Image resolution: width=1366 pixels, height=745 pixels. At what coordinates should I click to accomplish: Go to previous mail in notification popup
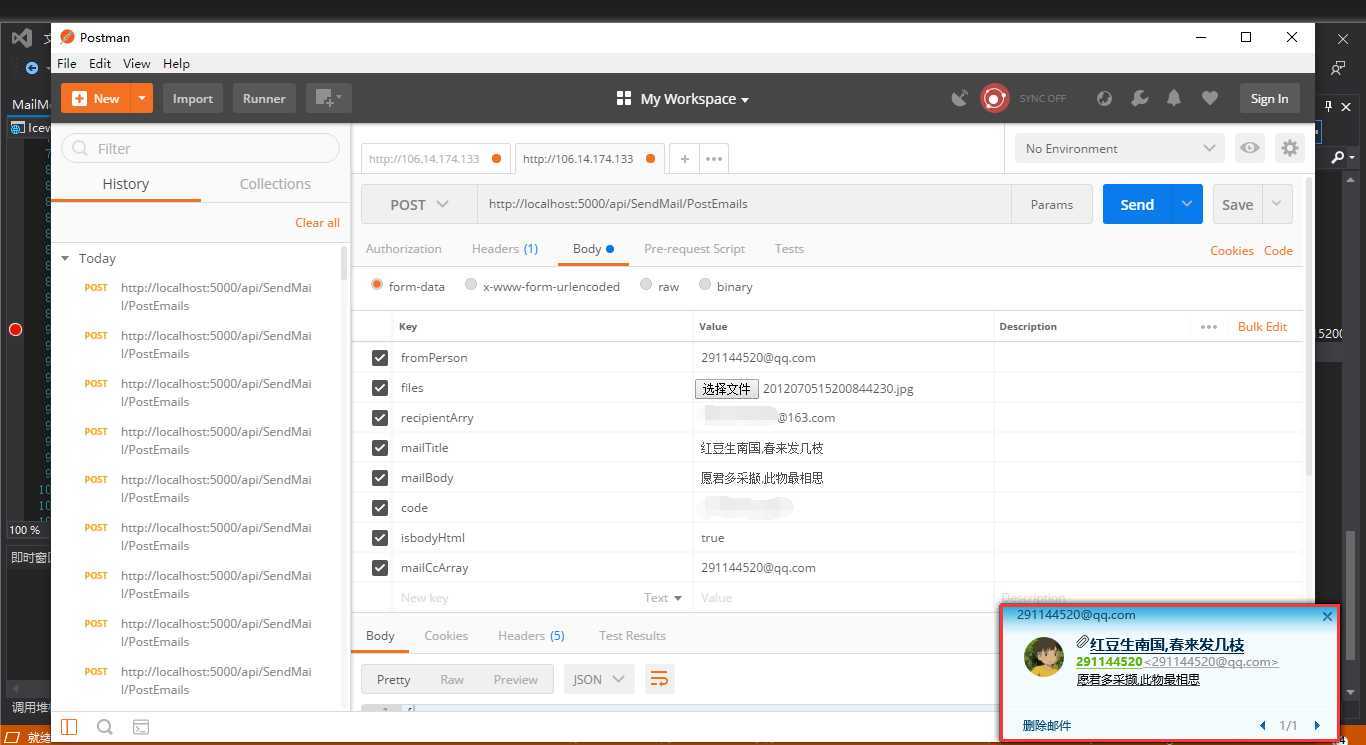click(x=1262, y=726)
